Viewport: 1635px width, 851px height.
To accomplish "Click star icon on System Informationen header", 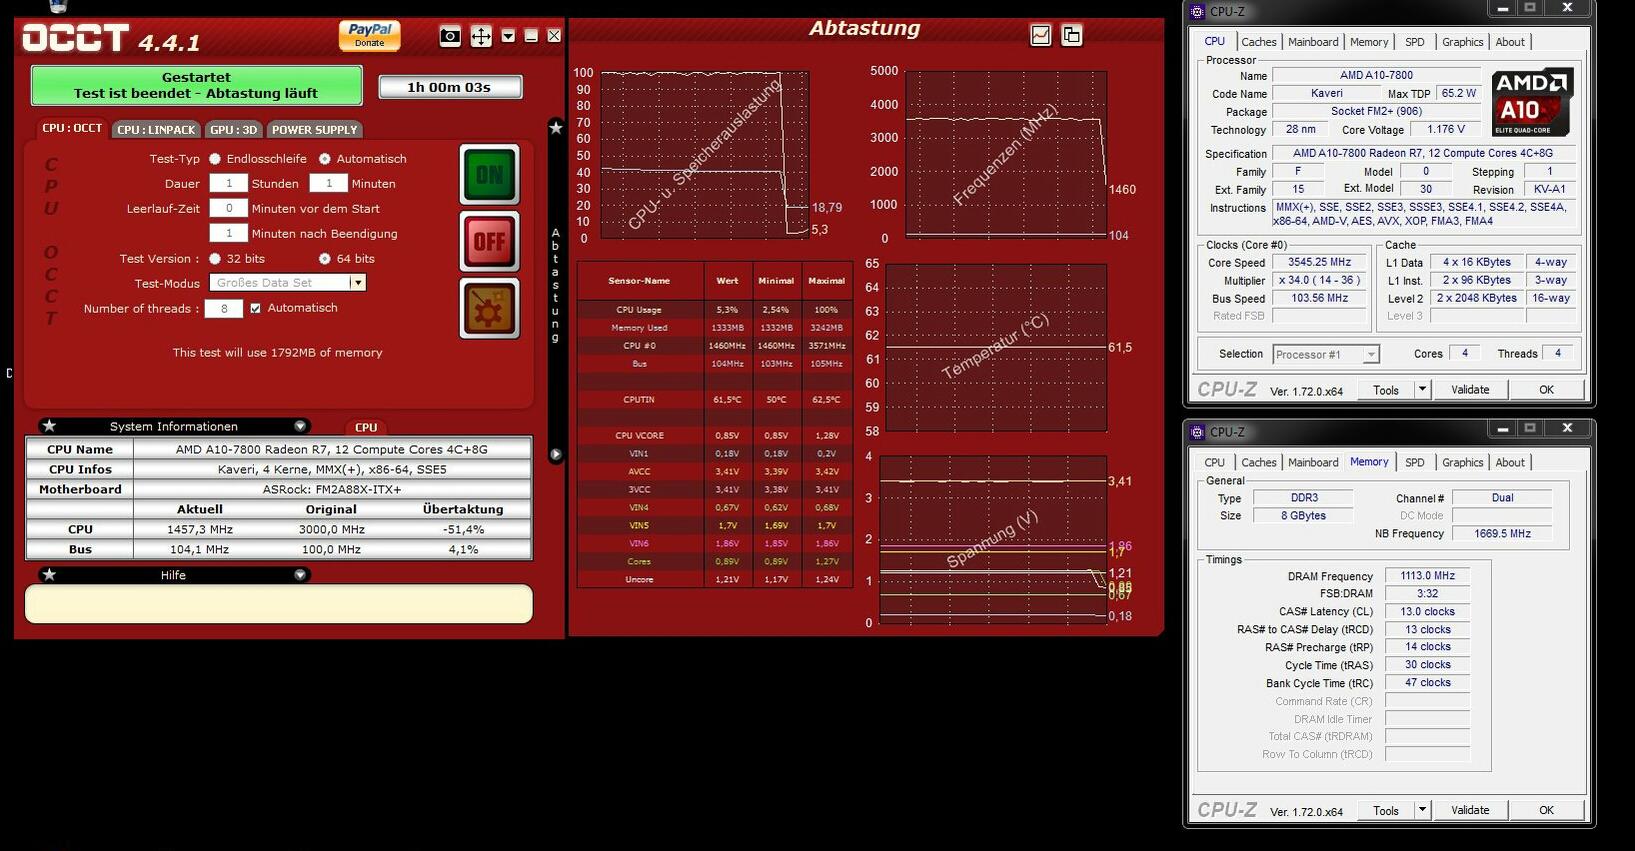I will pos(49,426).
